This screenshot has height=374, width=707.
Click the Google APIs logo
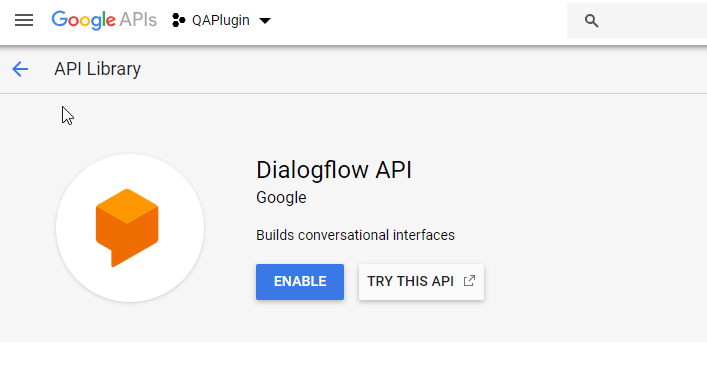(x=104, y=20)
